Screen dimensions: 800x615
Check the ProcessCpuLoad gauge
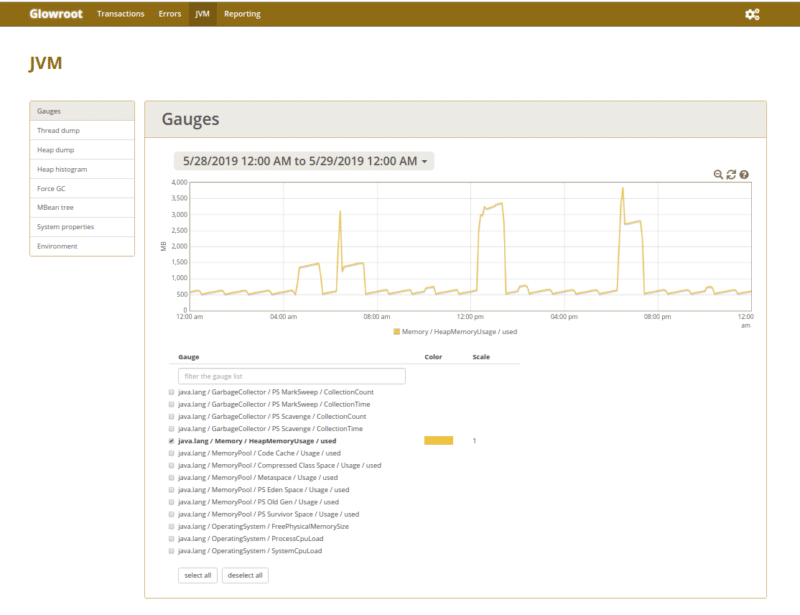(170, 538)
